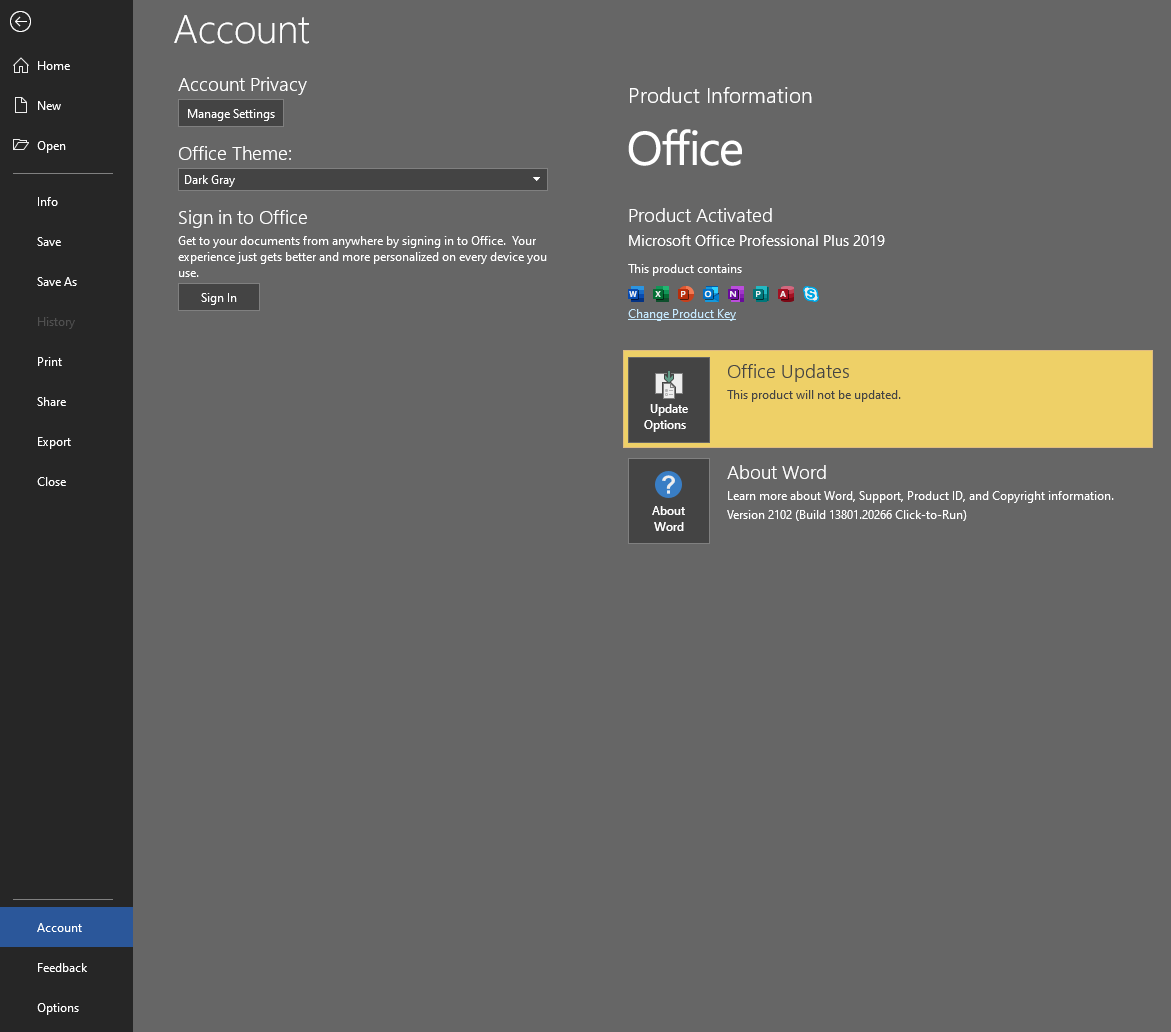1171x1032 pixels.
Task: Click 'This product will not be updated' text
Action: (814, 394)
